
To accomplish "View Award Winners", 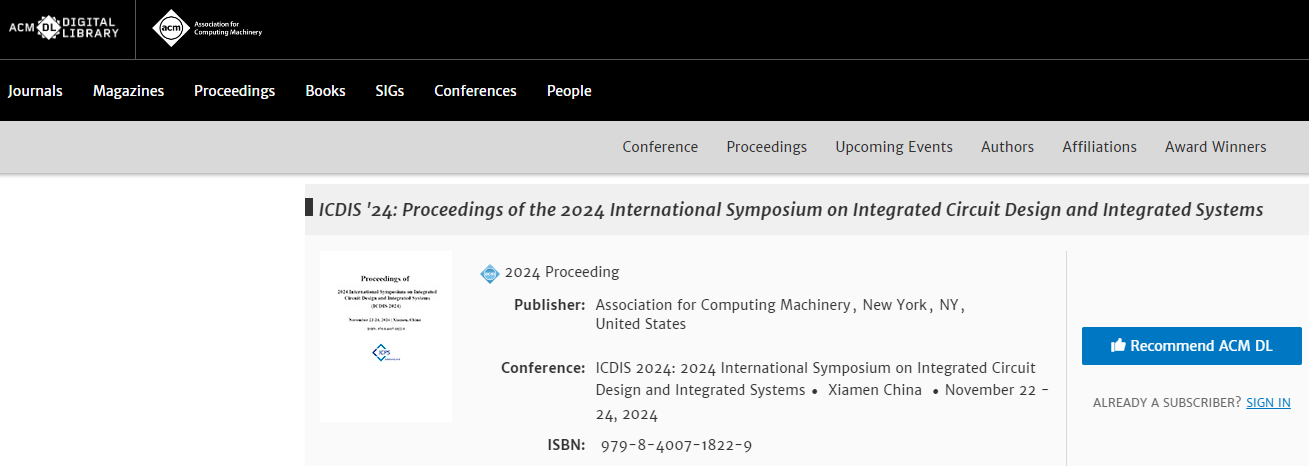I will (1215, 147).
